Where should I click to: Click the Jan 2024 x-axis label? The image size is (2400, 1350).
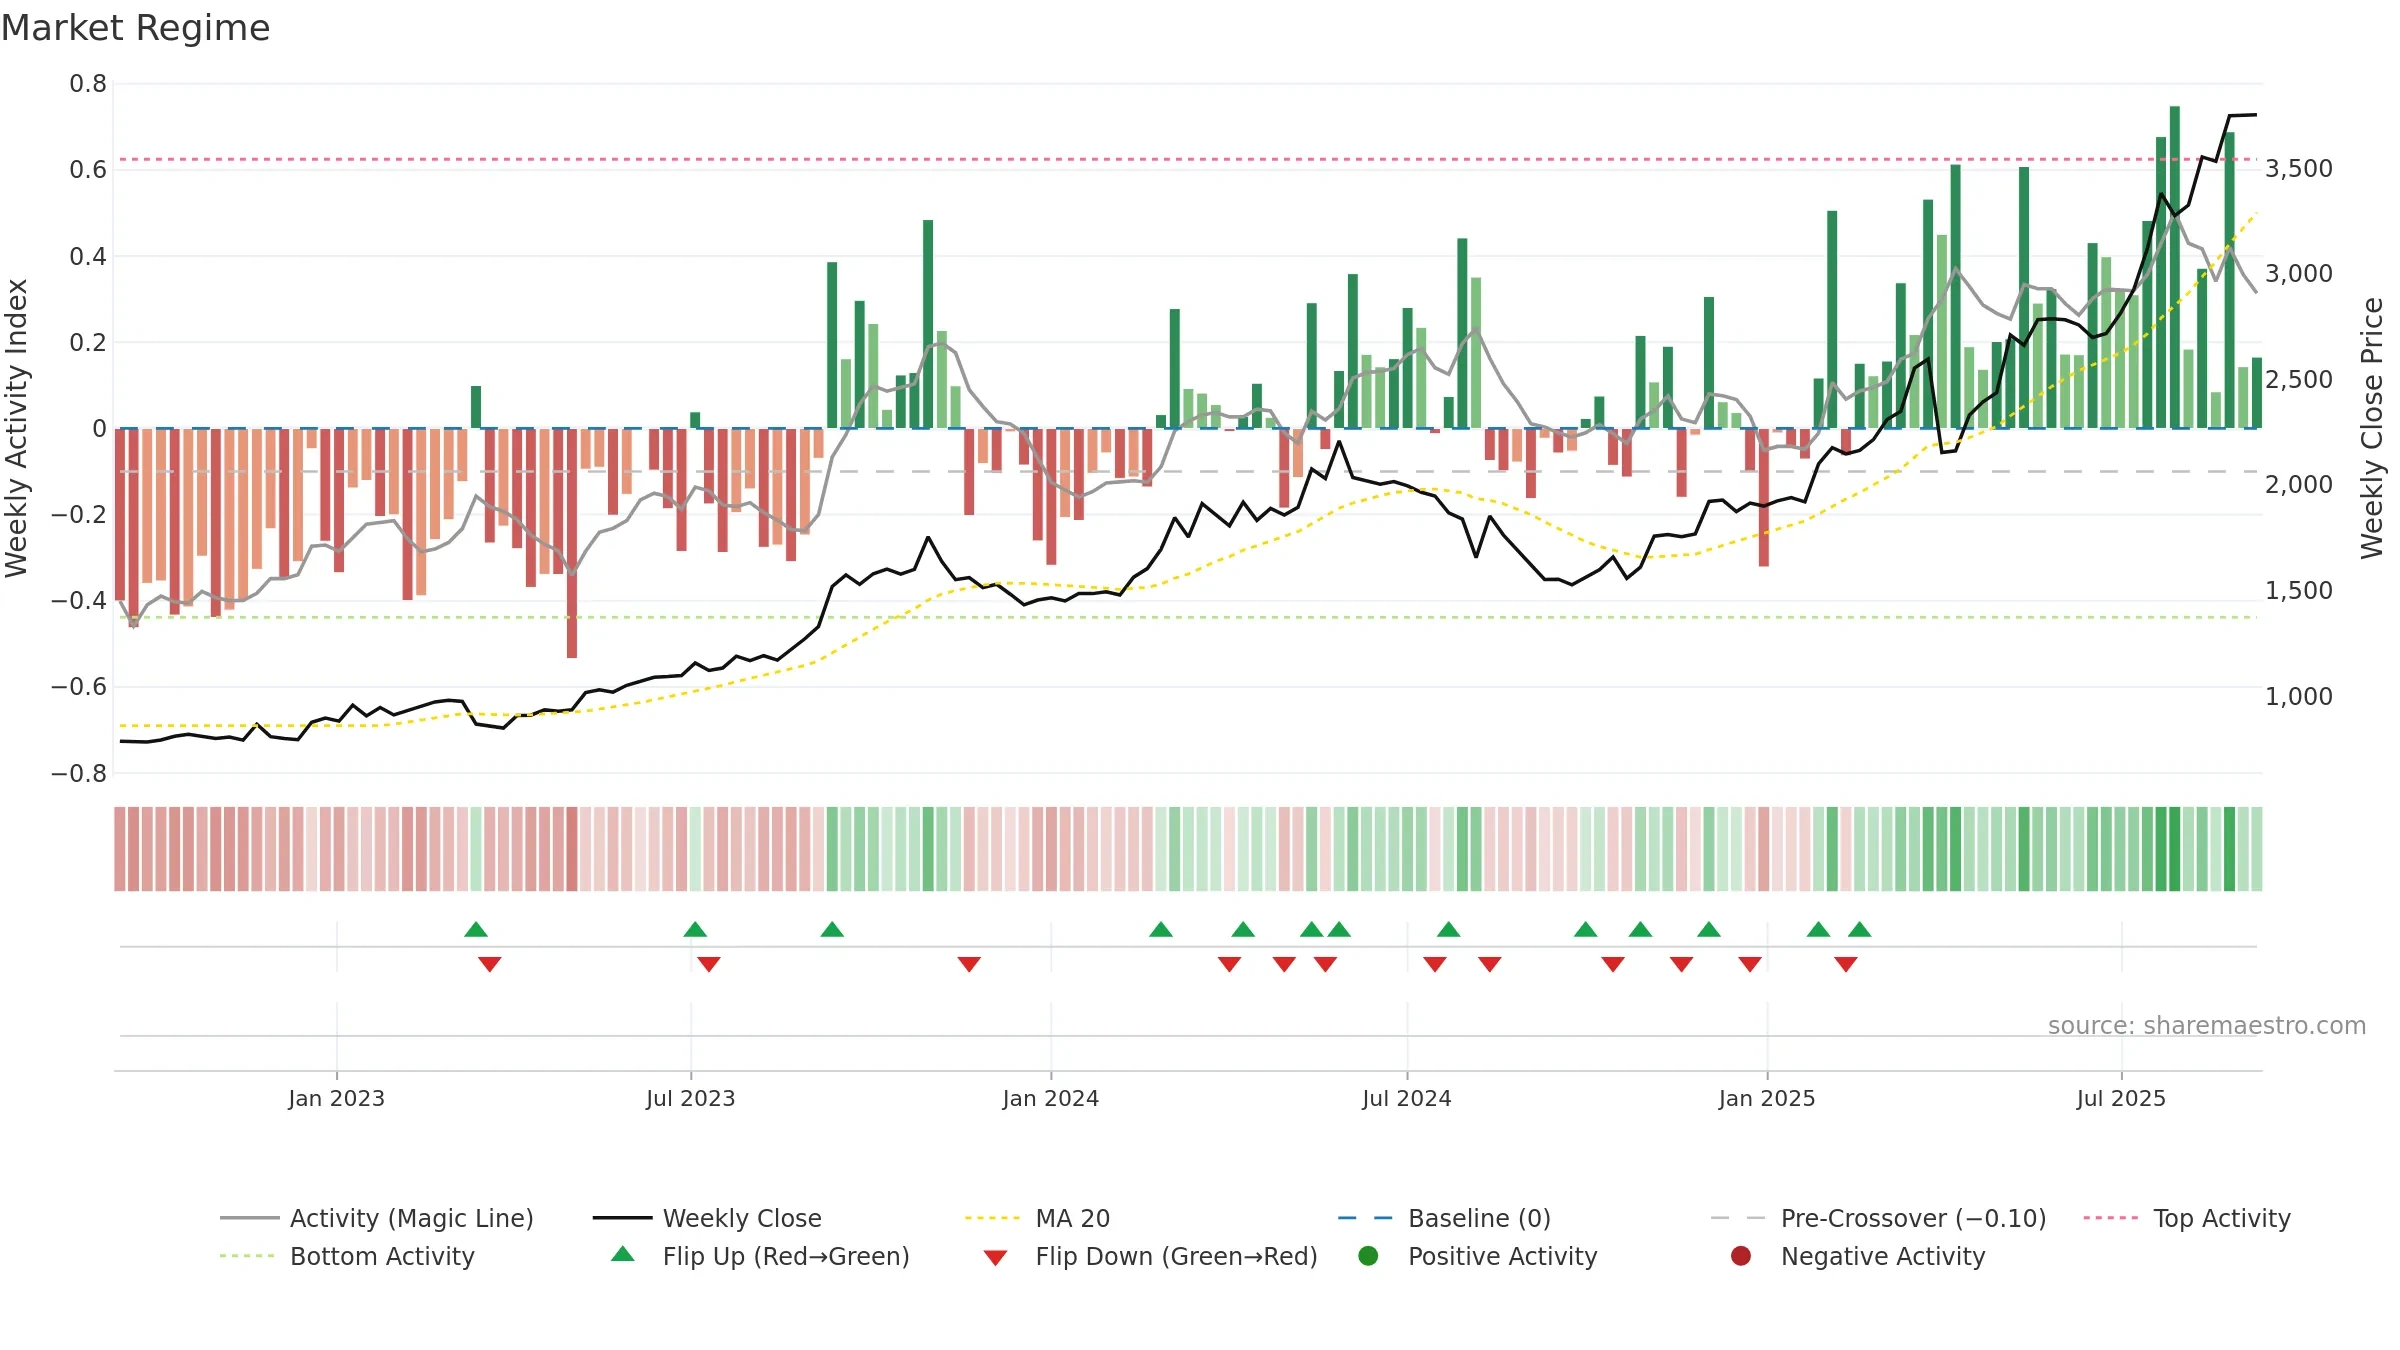pyautogui.click(x=1050, y=1098)
